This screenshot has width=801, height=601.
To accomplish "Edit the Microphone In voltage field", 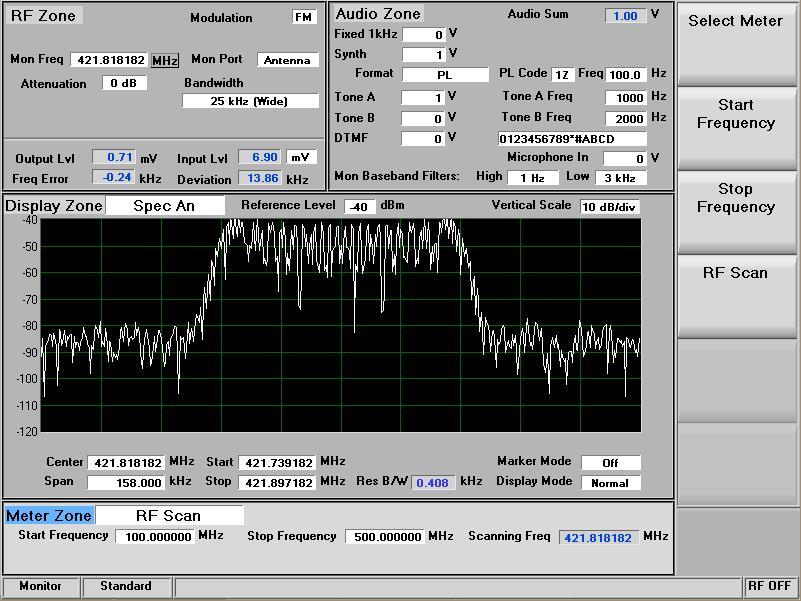I will coord(624,158).
